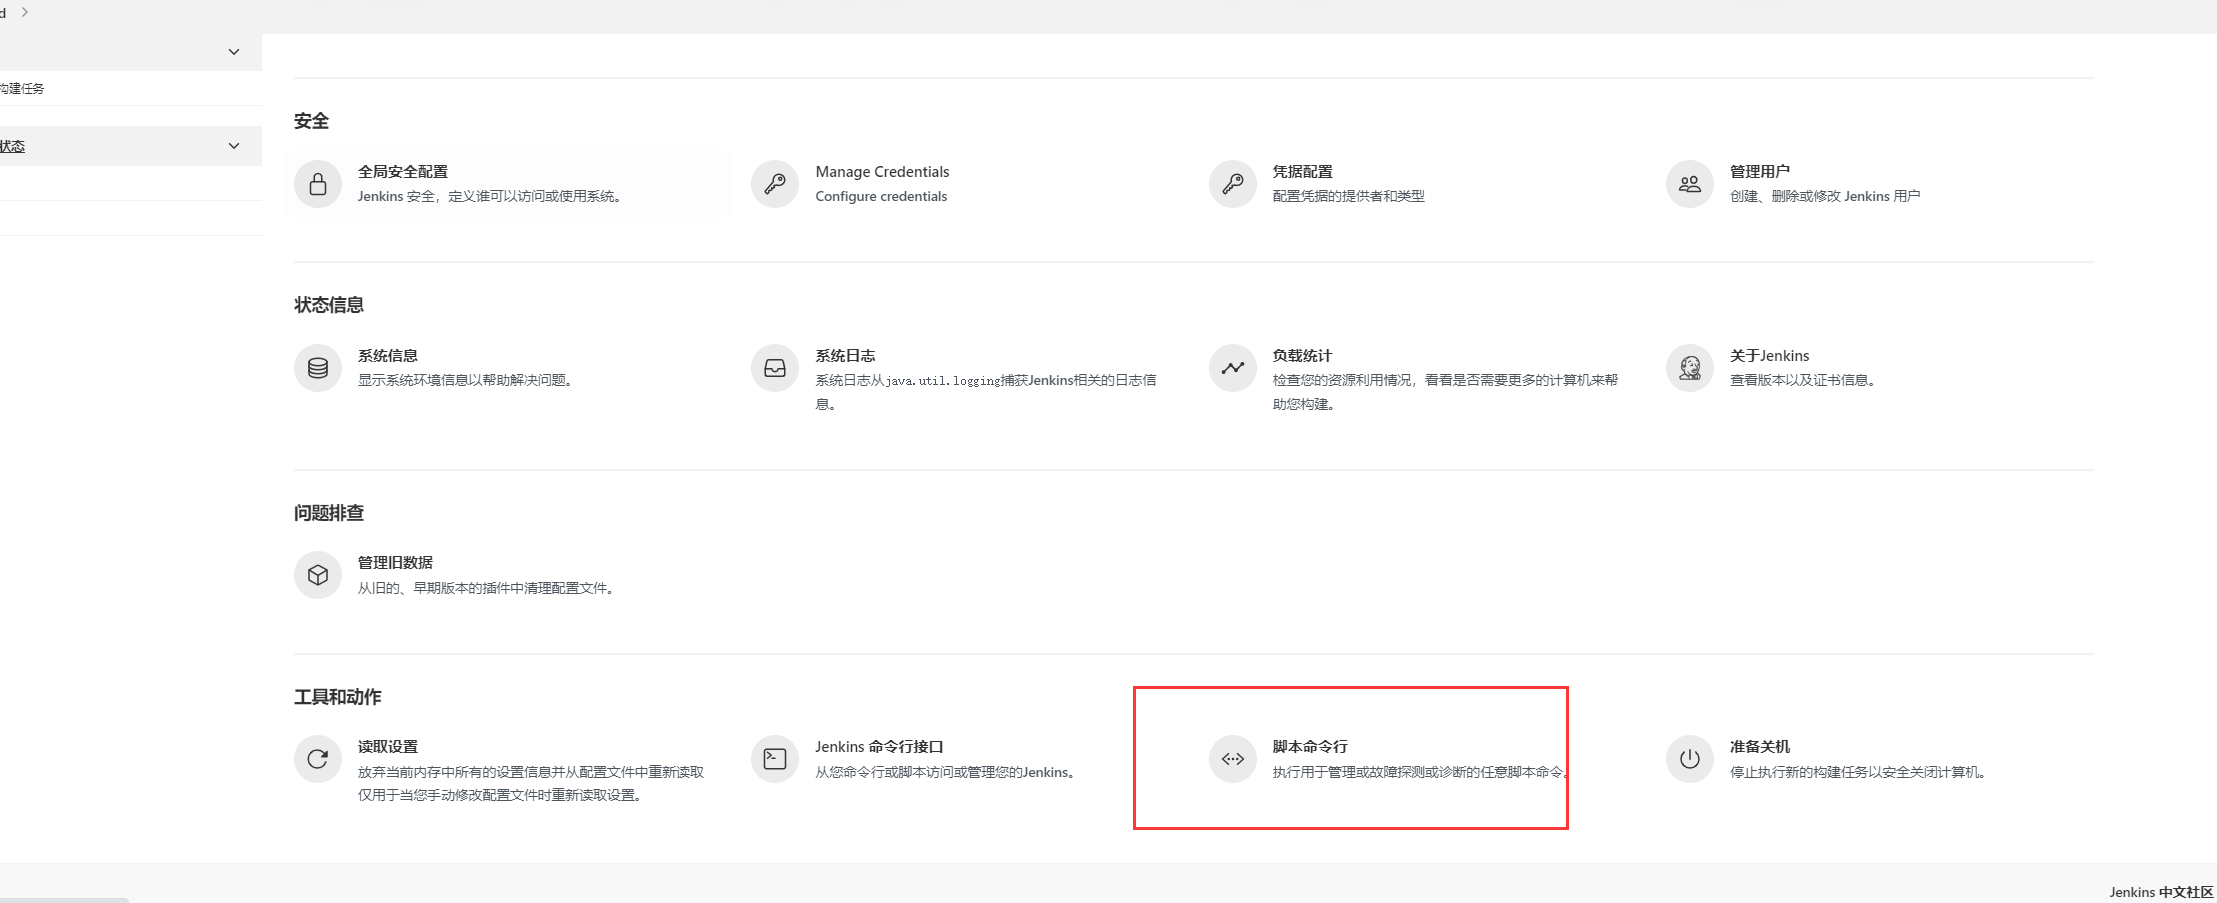Click the Jenkins 中文社区 footer link

pyautogui.click(x=2161, y=892)
